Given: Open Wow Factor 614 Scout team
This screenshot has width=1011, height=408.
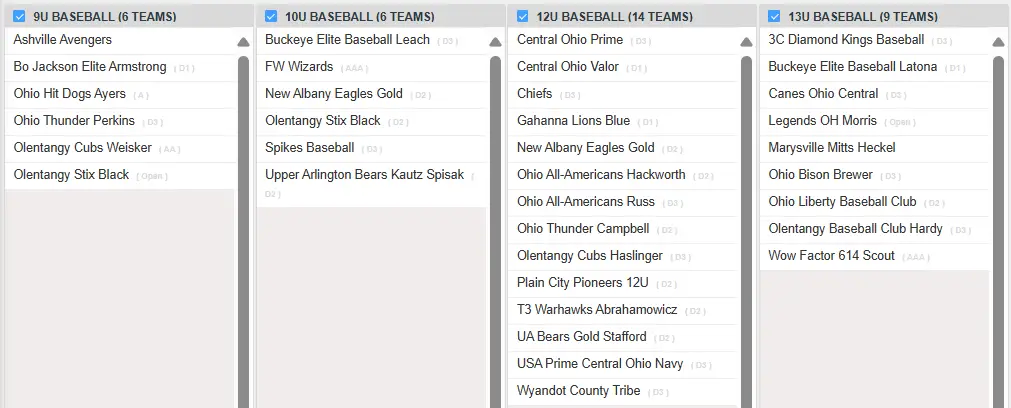Looking at the screenshot, I should [831, 256].
